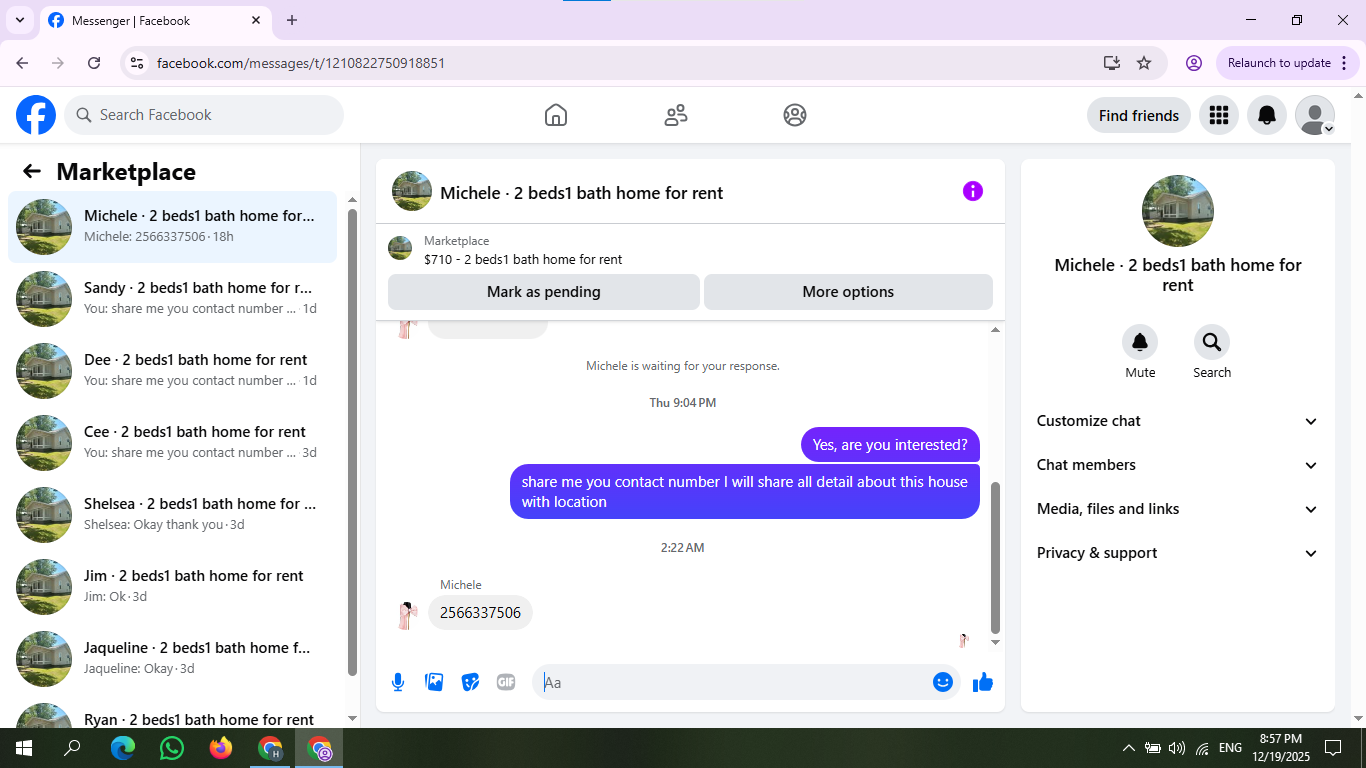Open Firefox from taskbar
This screenshot has height=768, width=1366.
(x=221, y=748)
